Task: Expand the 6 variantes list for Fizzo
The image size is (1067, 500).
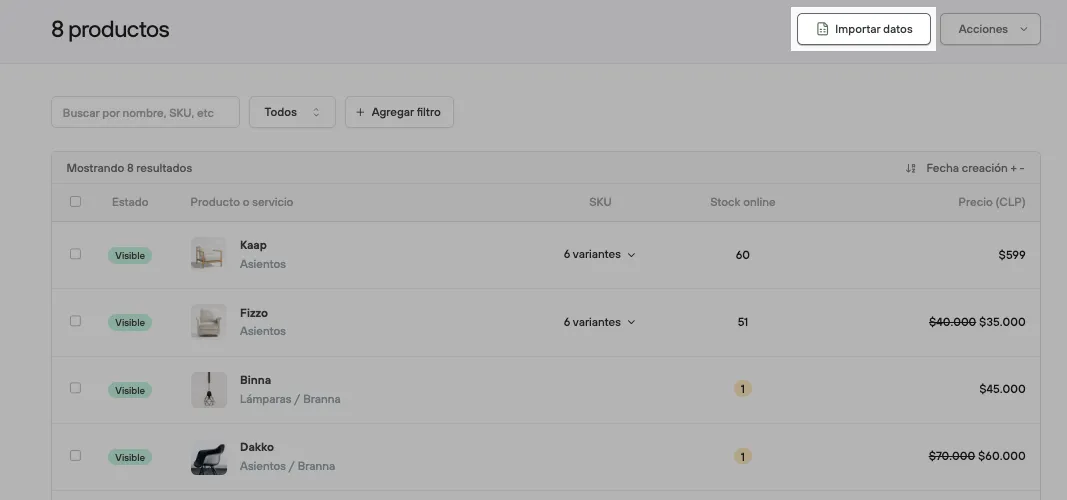Action: [x=599, y=322]
